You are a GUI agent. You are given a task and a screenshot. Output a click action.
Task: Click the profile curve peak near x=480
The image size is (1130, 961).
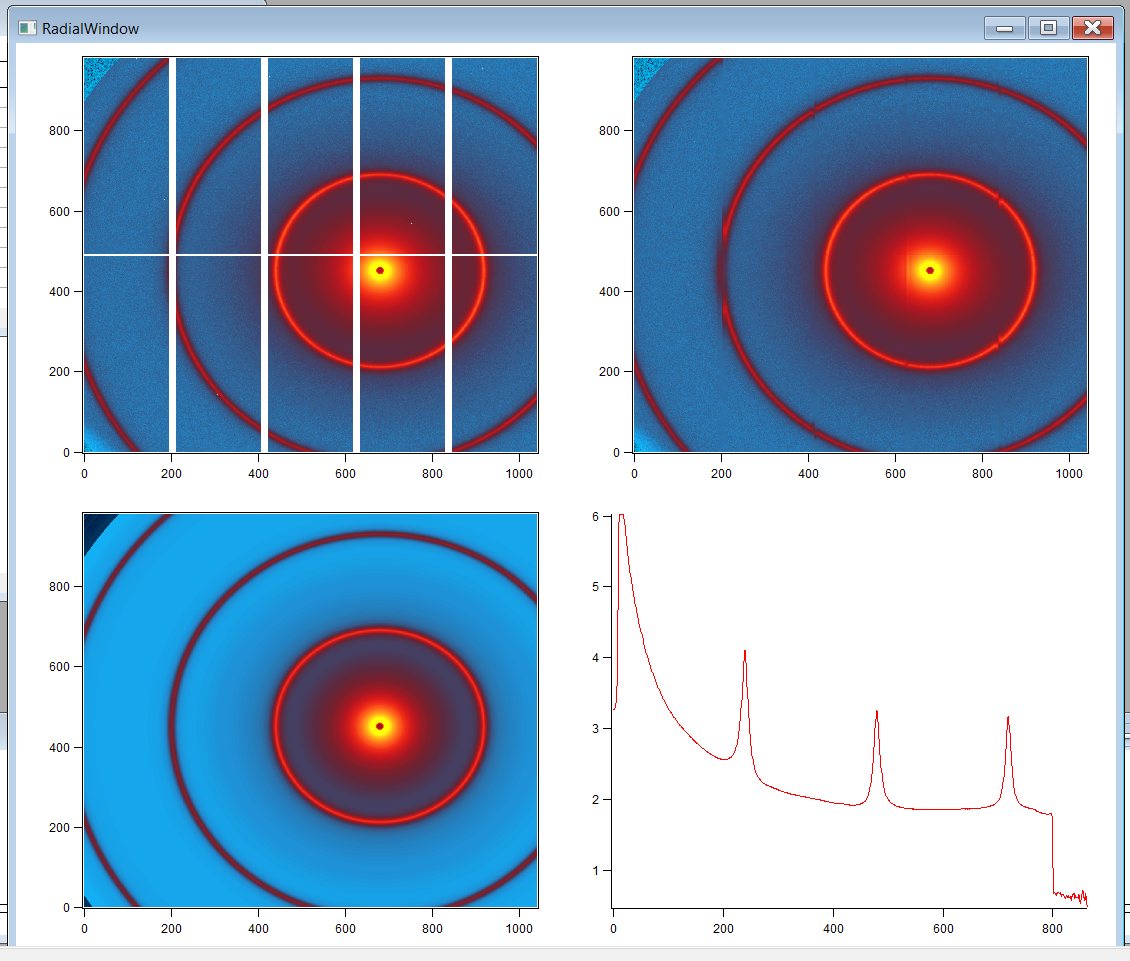876,712
